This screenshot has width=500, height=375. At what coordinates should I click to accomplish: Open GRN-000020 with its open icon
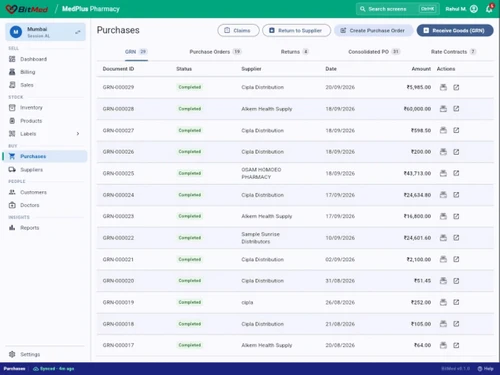click(456, 281)
